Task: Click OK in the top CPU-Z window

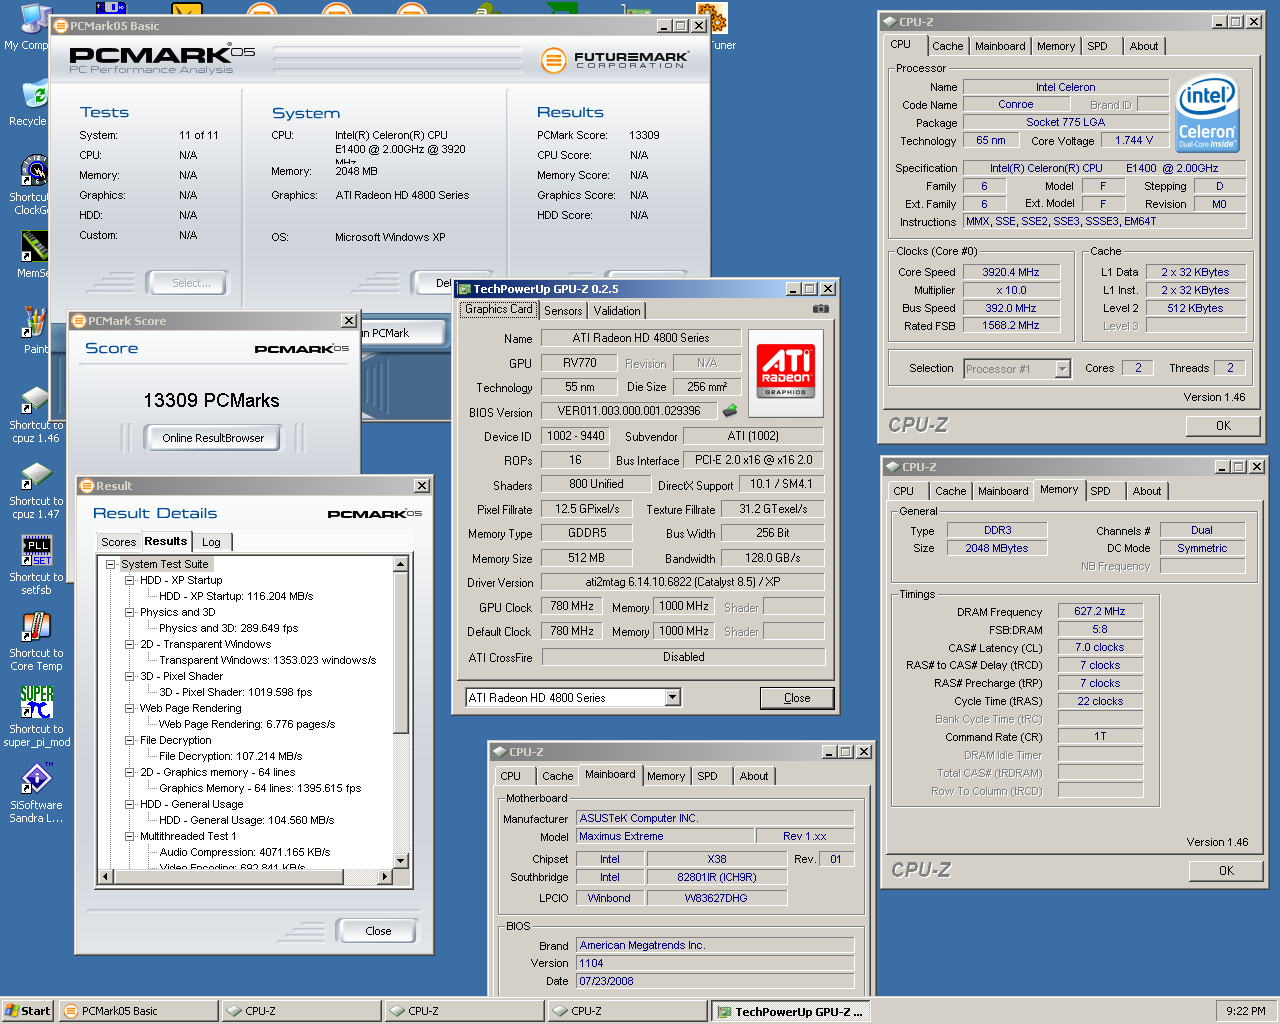Action: tap(1223, 426)
